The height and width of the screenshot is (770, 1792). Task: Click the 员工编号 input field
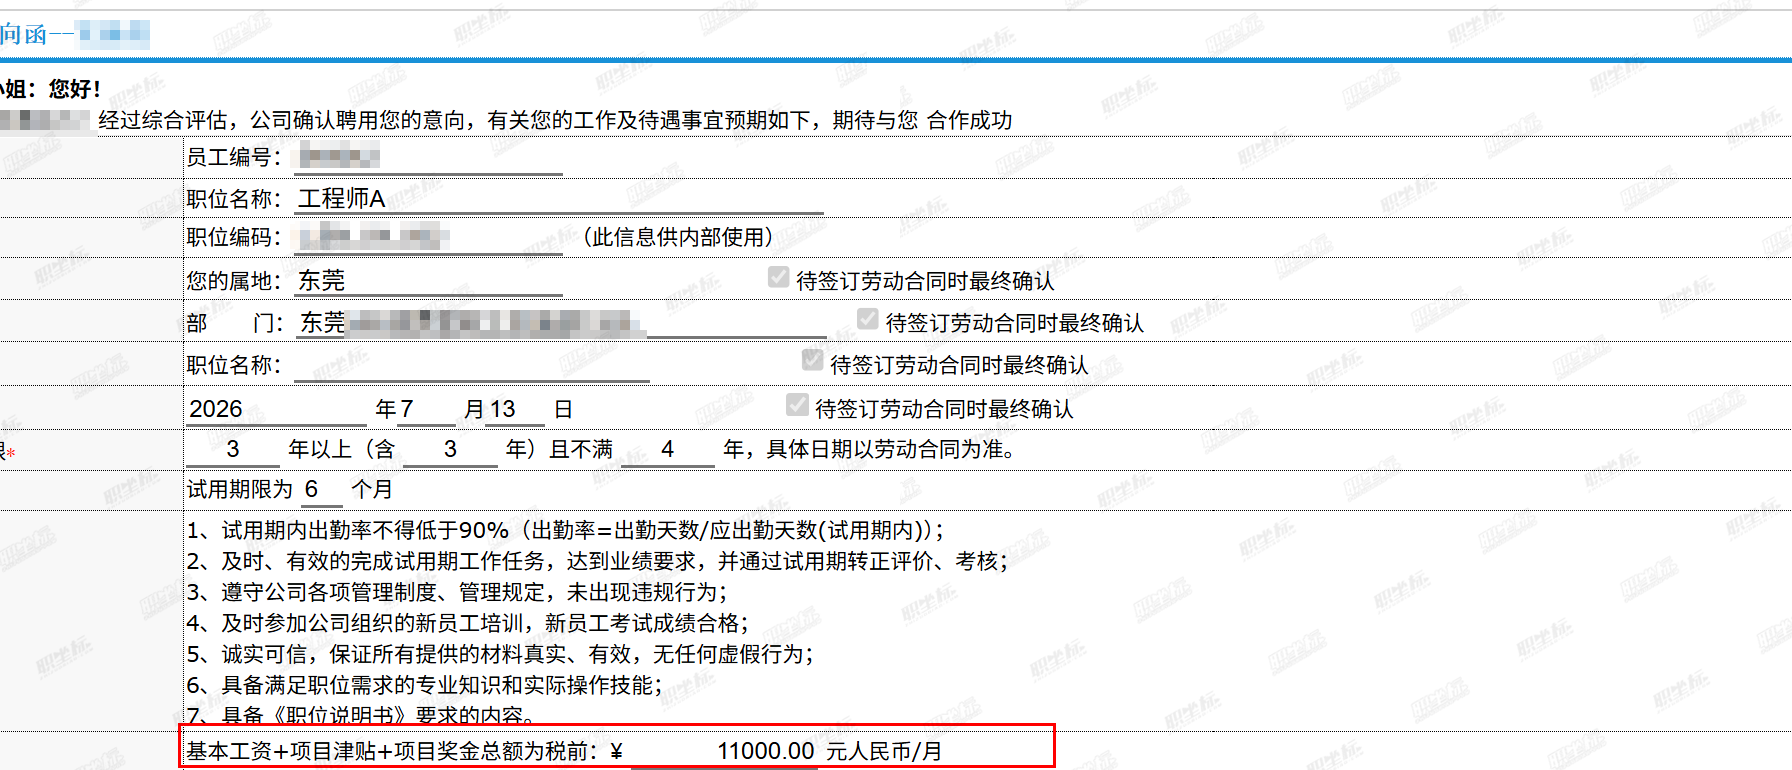coord(429,157)
